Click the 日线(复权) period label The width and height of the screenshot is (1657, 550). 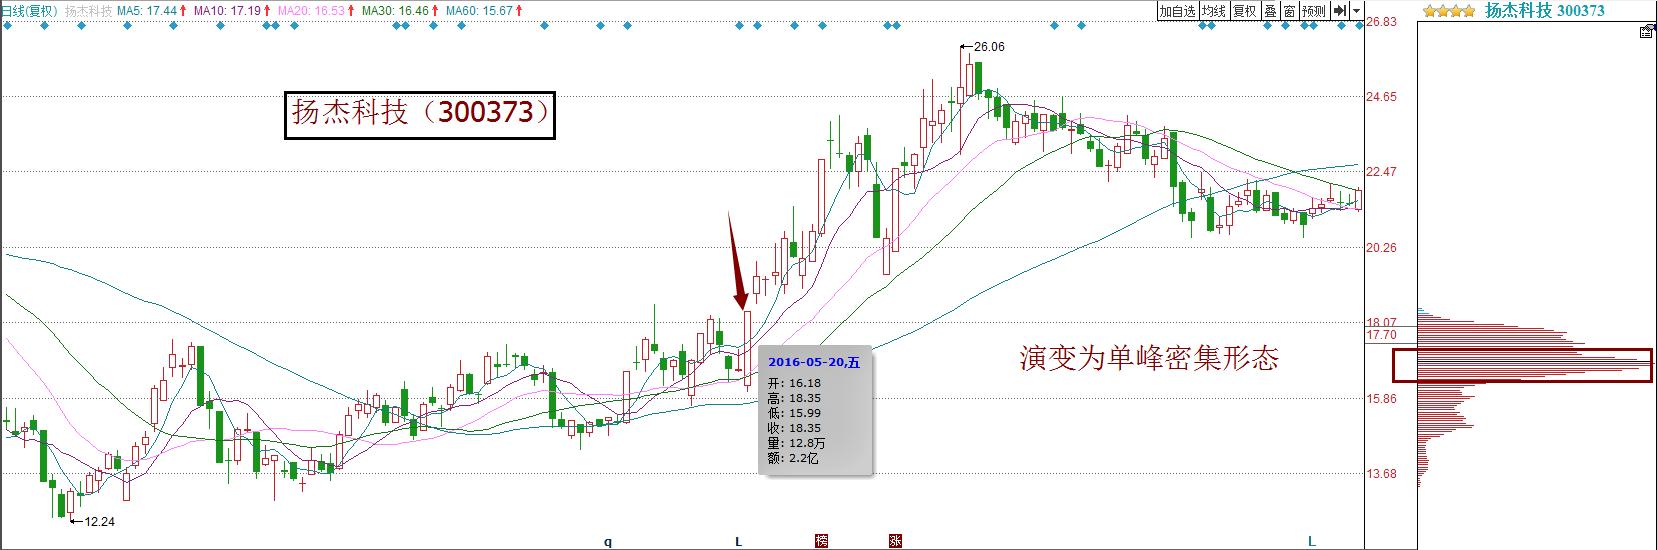coord(29,11)
